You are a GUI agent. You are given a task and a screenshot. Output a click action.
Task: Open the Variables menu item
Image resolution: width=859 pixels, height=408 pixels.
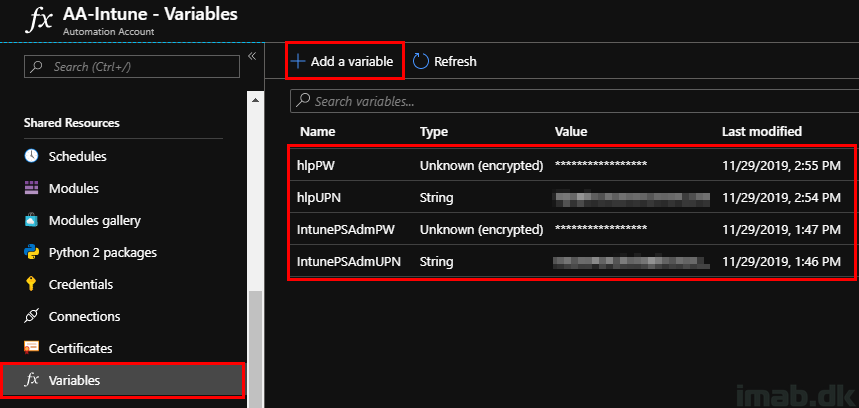75,380
